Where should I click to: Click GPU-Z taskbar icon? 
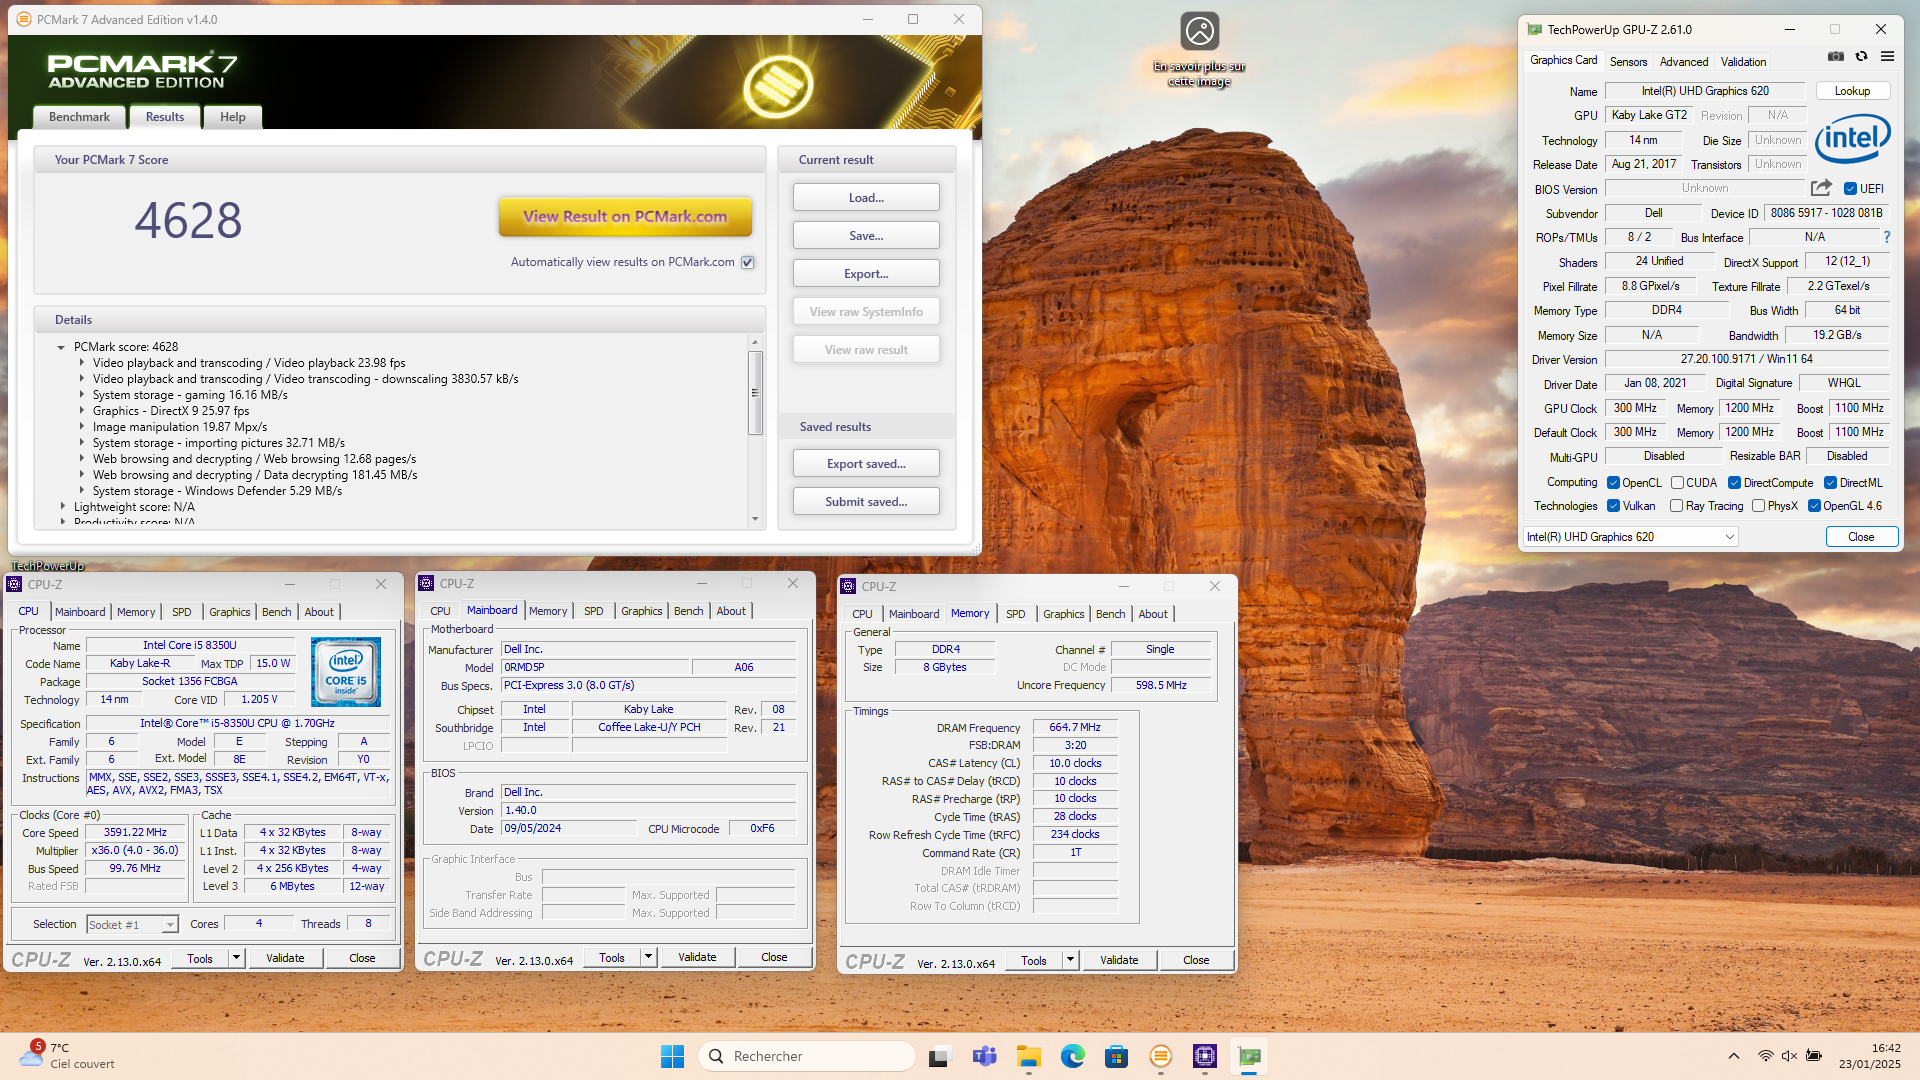1249,1056
